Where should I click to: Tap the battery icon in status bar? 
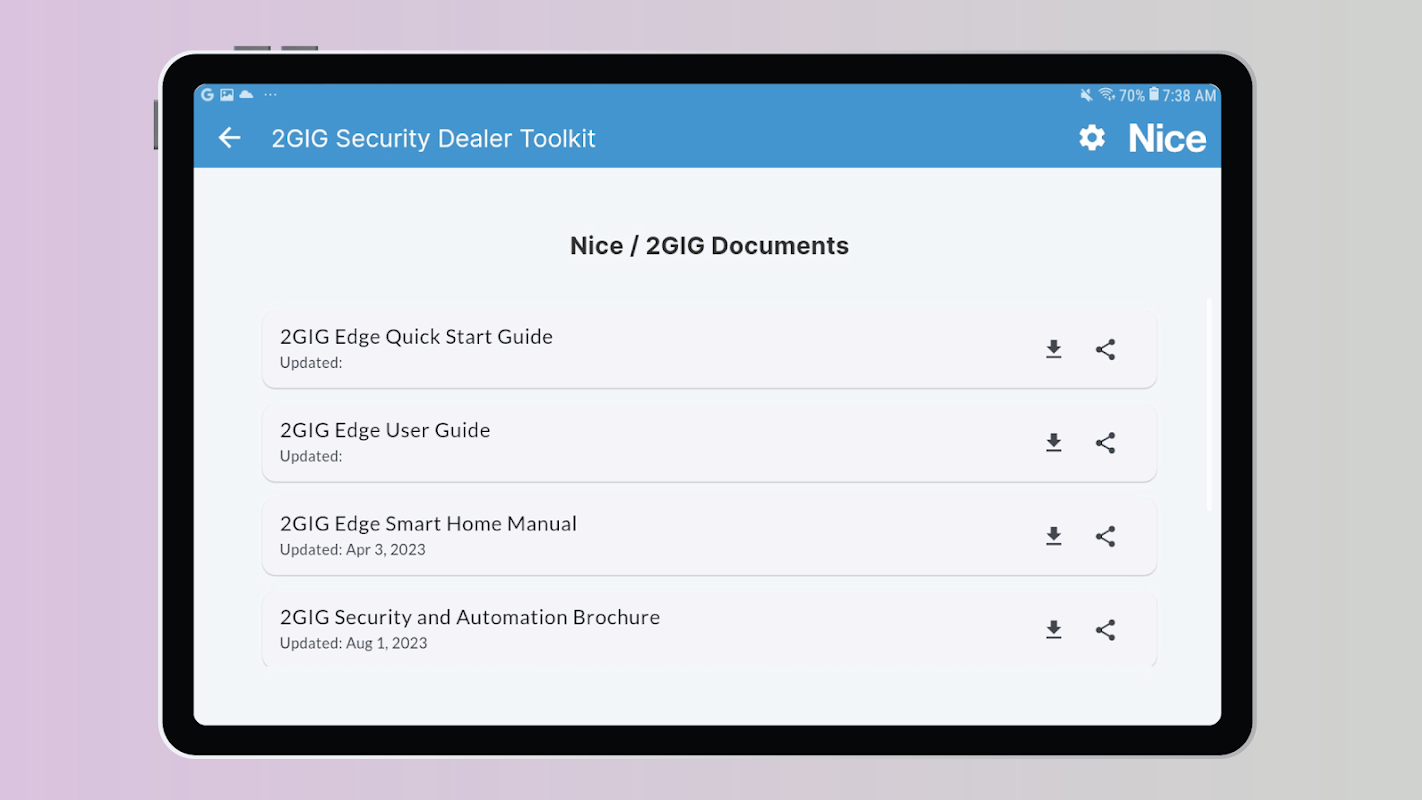pyautogui.click(x=1154, y=95)
